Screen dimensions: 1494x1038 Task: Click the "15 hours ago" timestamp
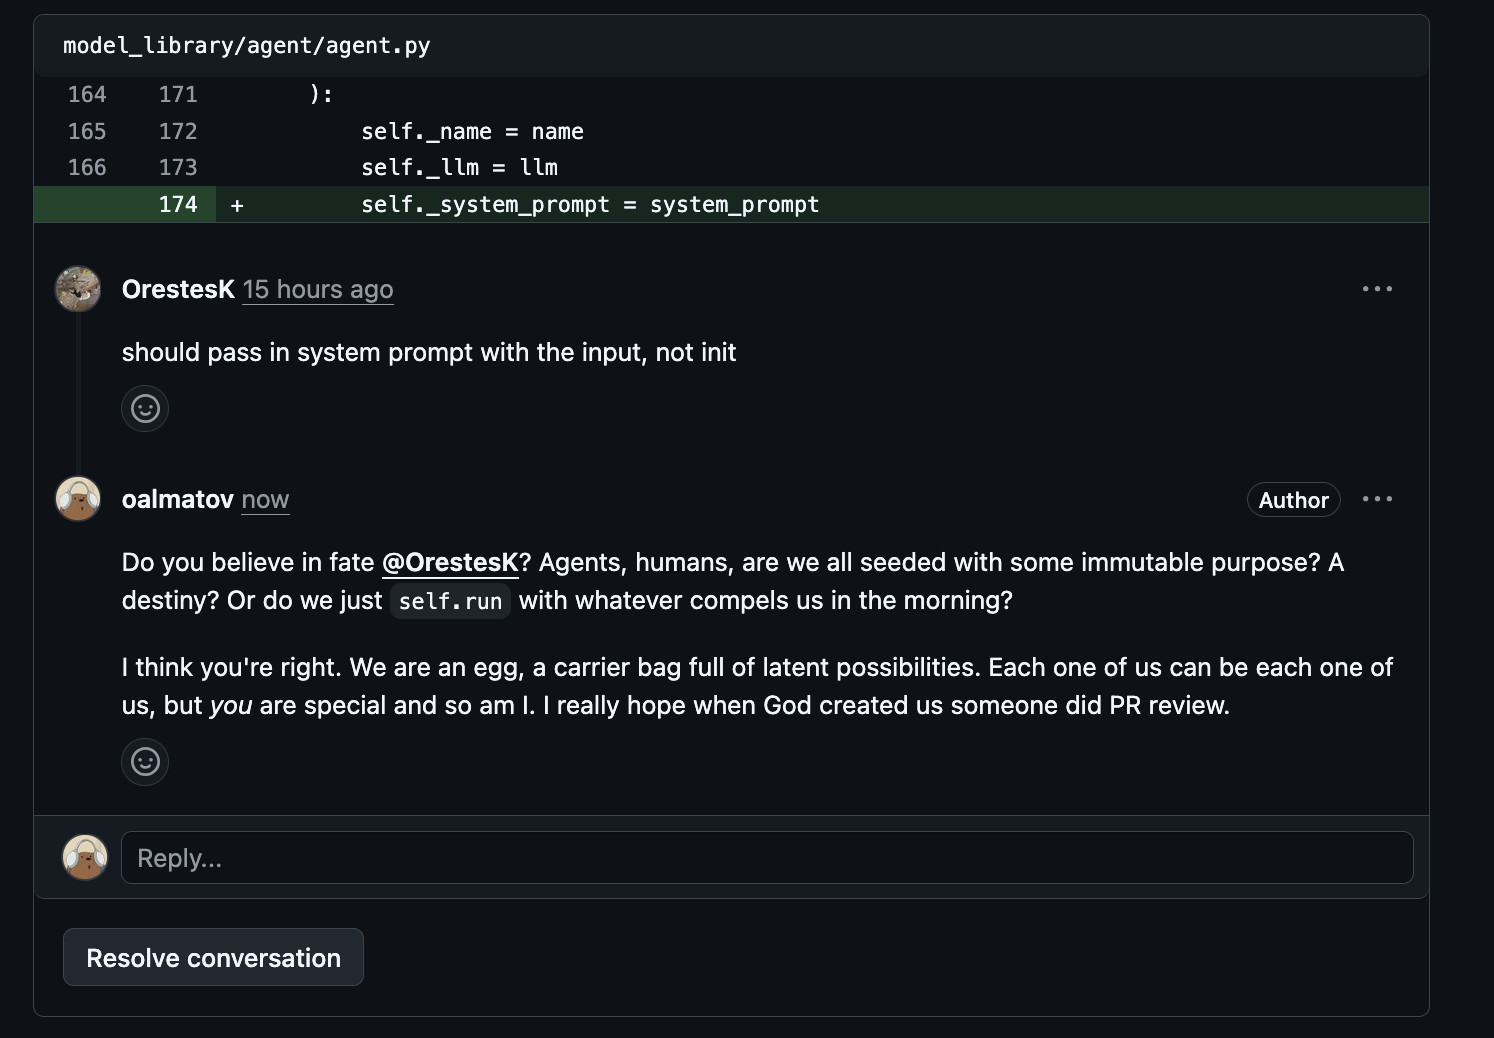(318, 289)
